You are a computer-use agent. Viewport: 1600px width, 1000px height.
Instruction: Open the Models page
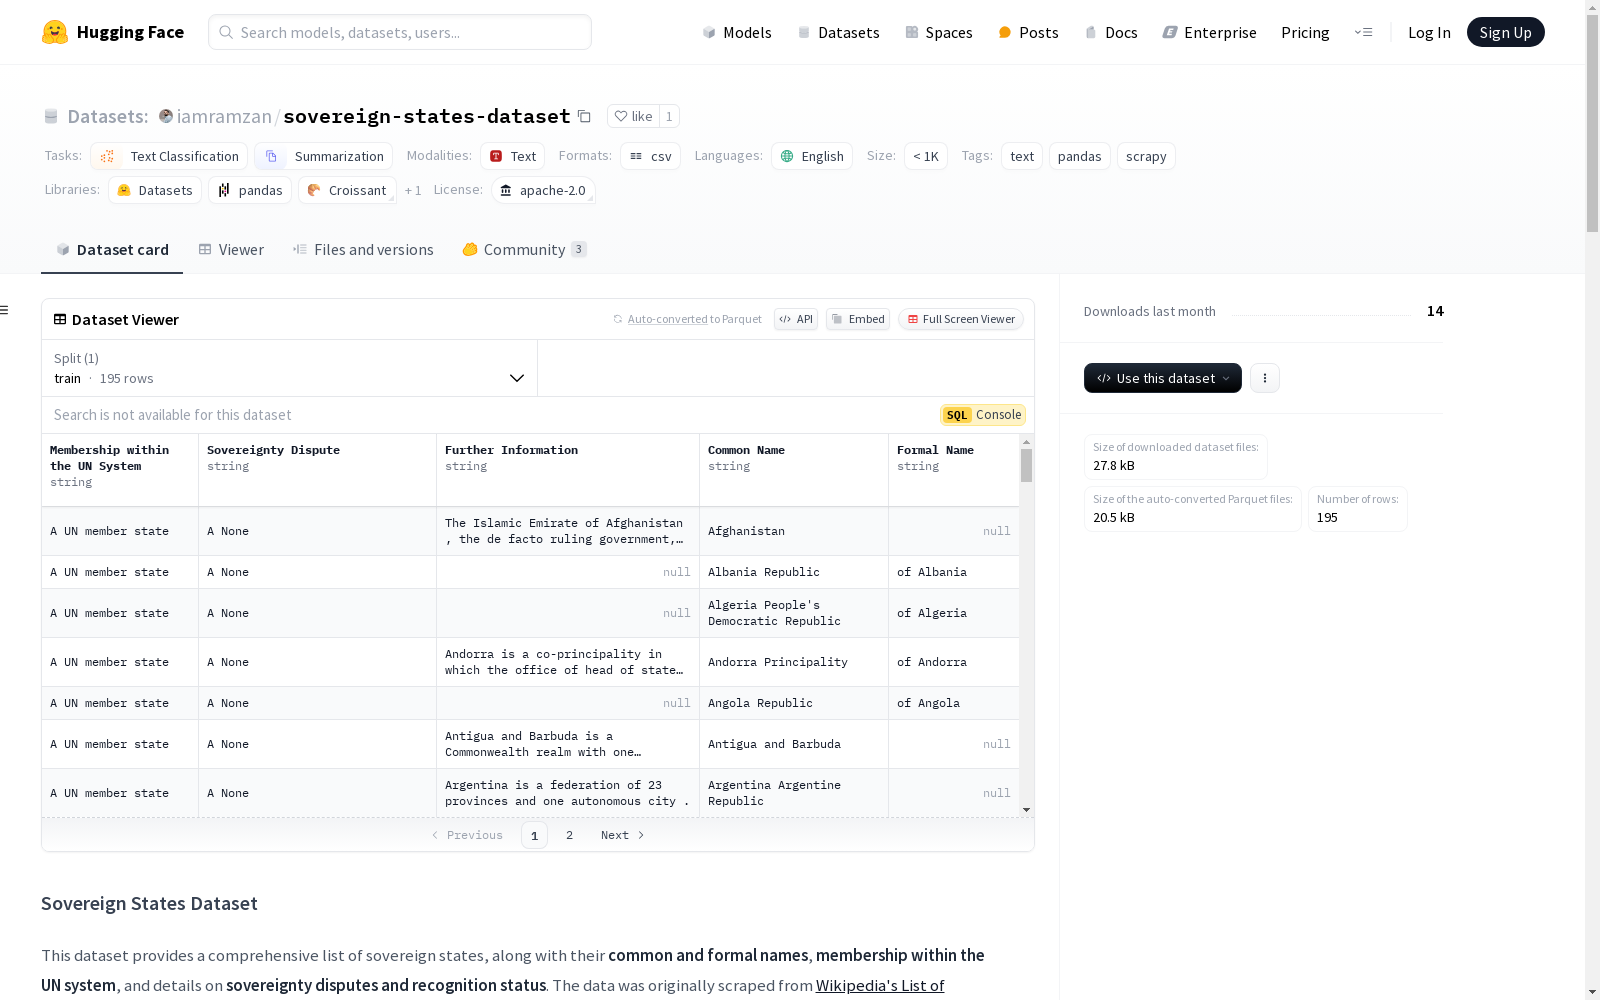pos(737,32)
